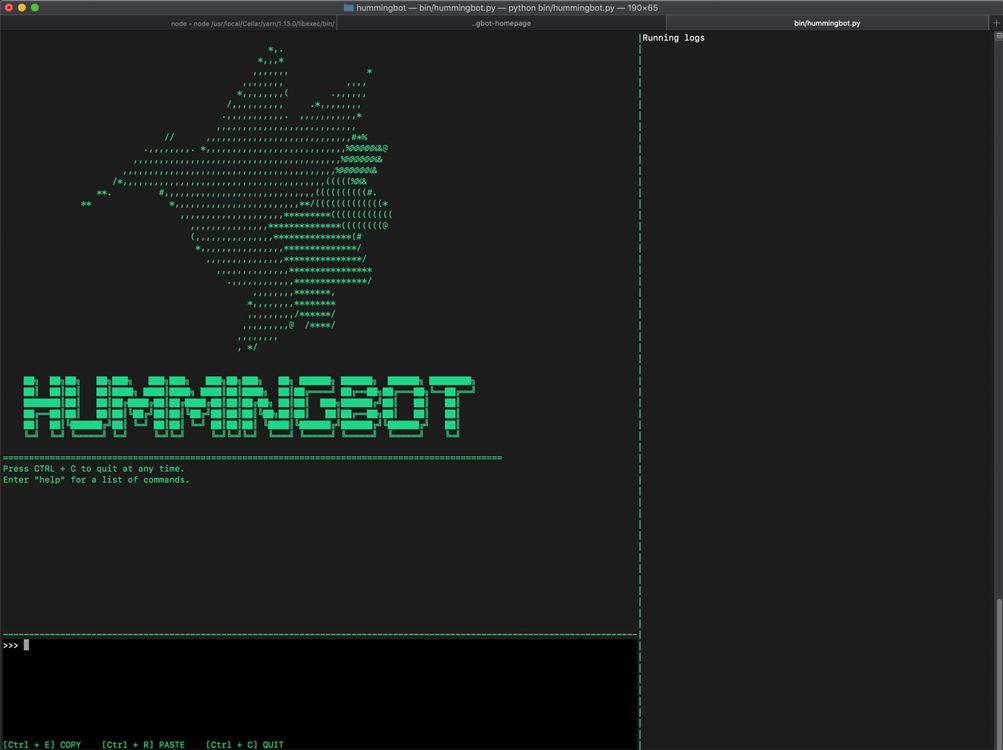Image resolution: width=1003 pixels, height=750 pixels.
Task: Click the blinking cursor block next to the prompt
Action: [27, 644]
